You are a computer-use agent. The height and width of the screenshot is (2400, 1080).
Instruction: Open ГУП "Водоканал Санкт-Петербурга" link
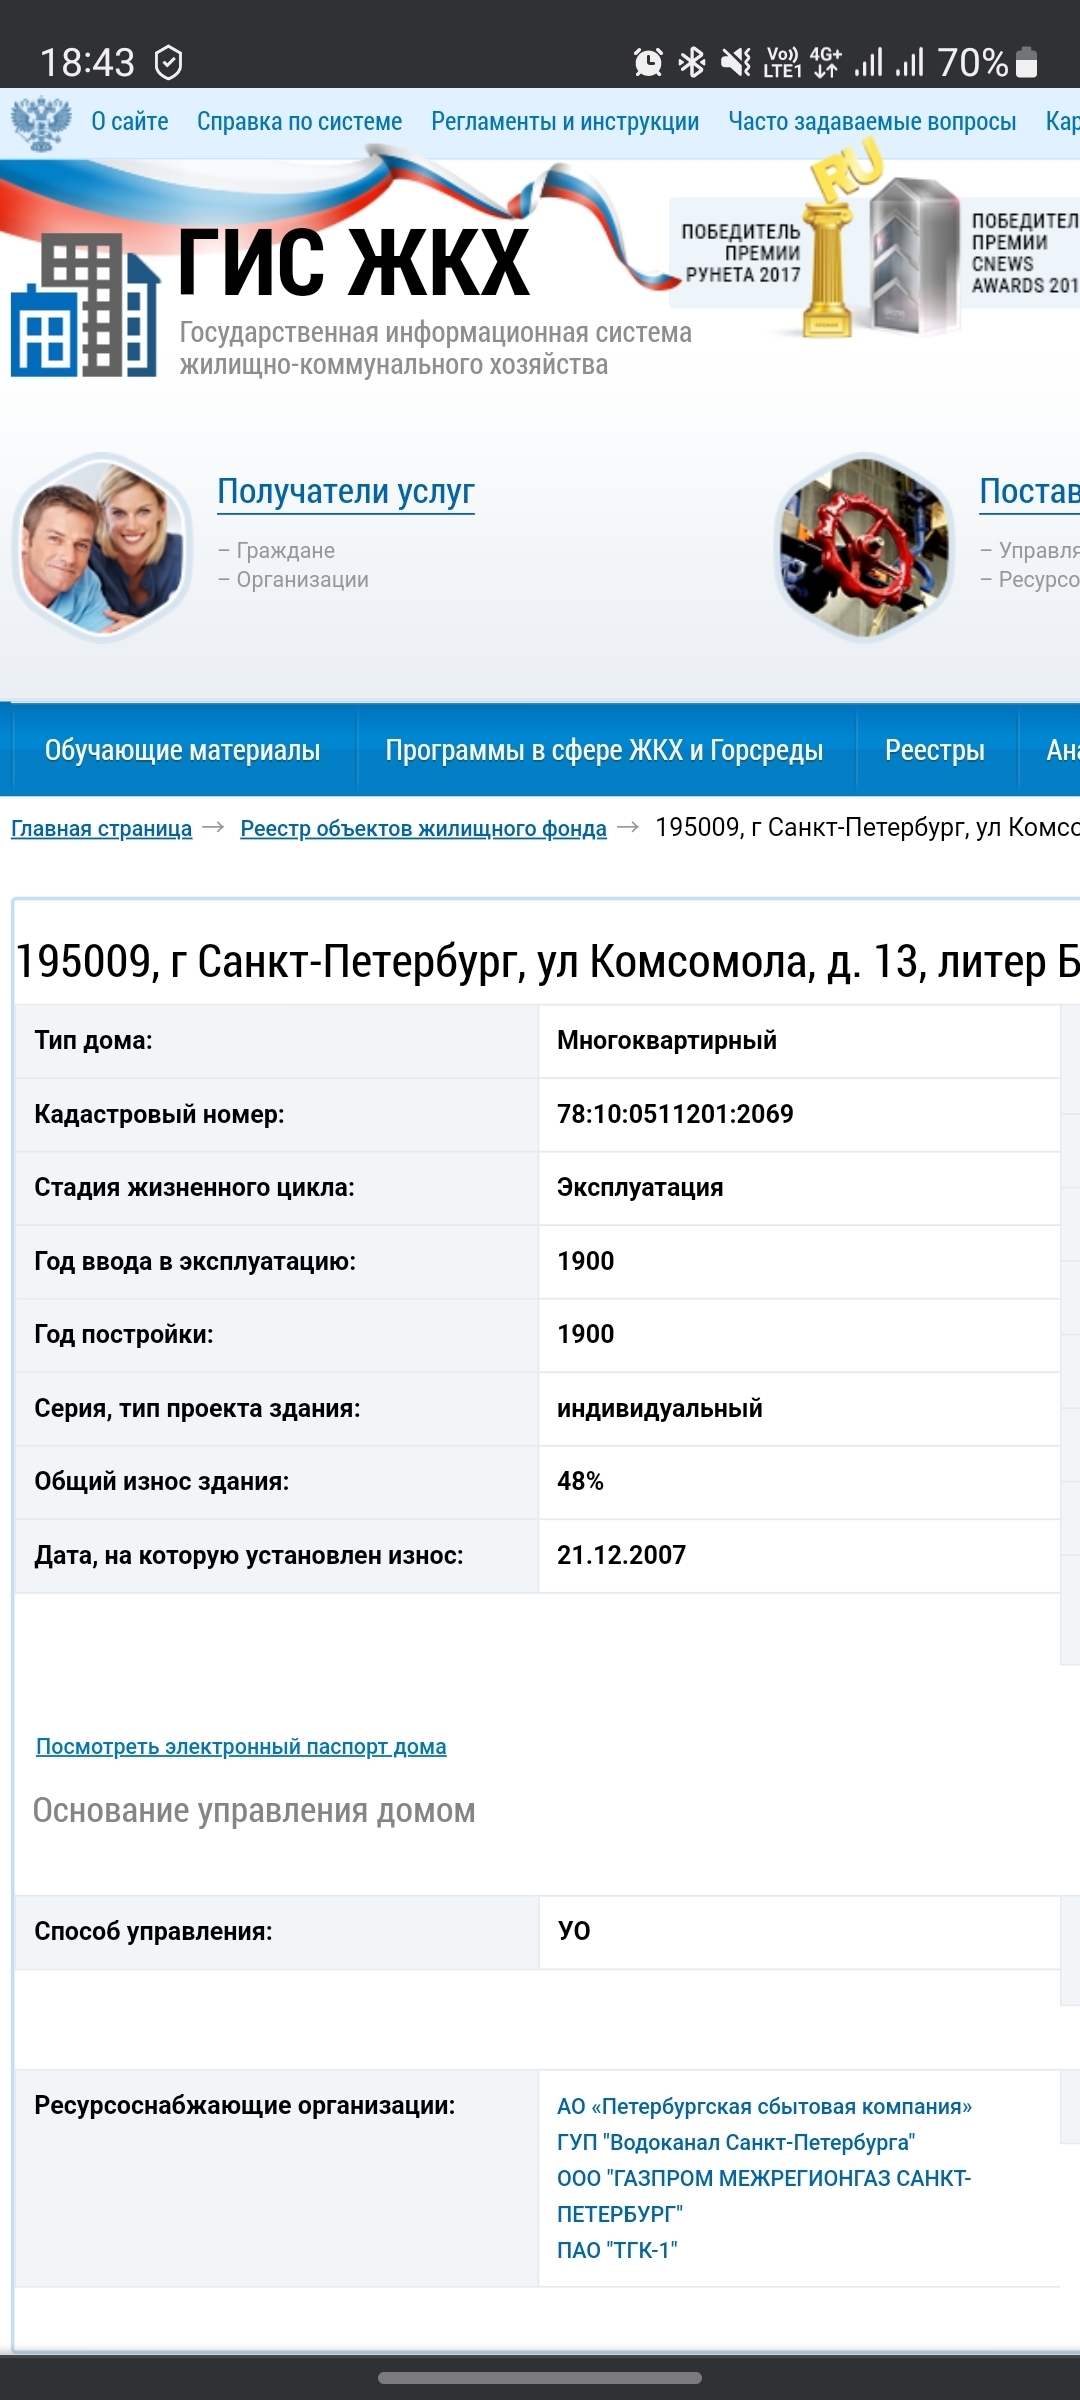coord(736,2142)
